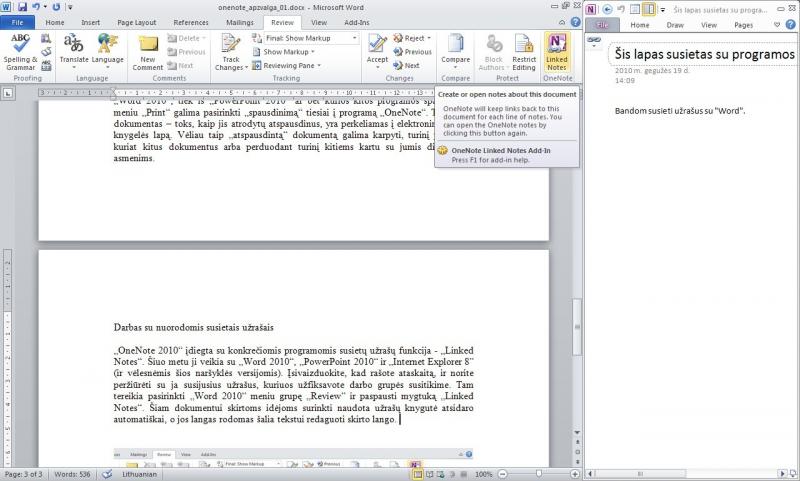Click Word's vertical scrollbar thumb

point(577,326)
